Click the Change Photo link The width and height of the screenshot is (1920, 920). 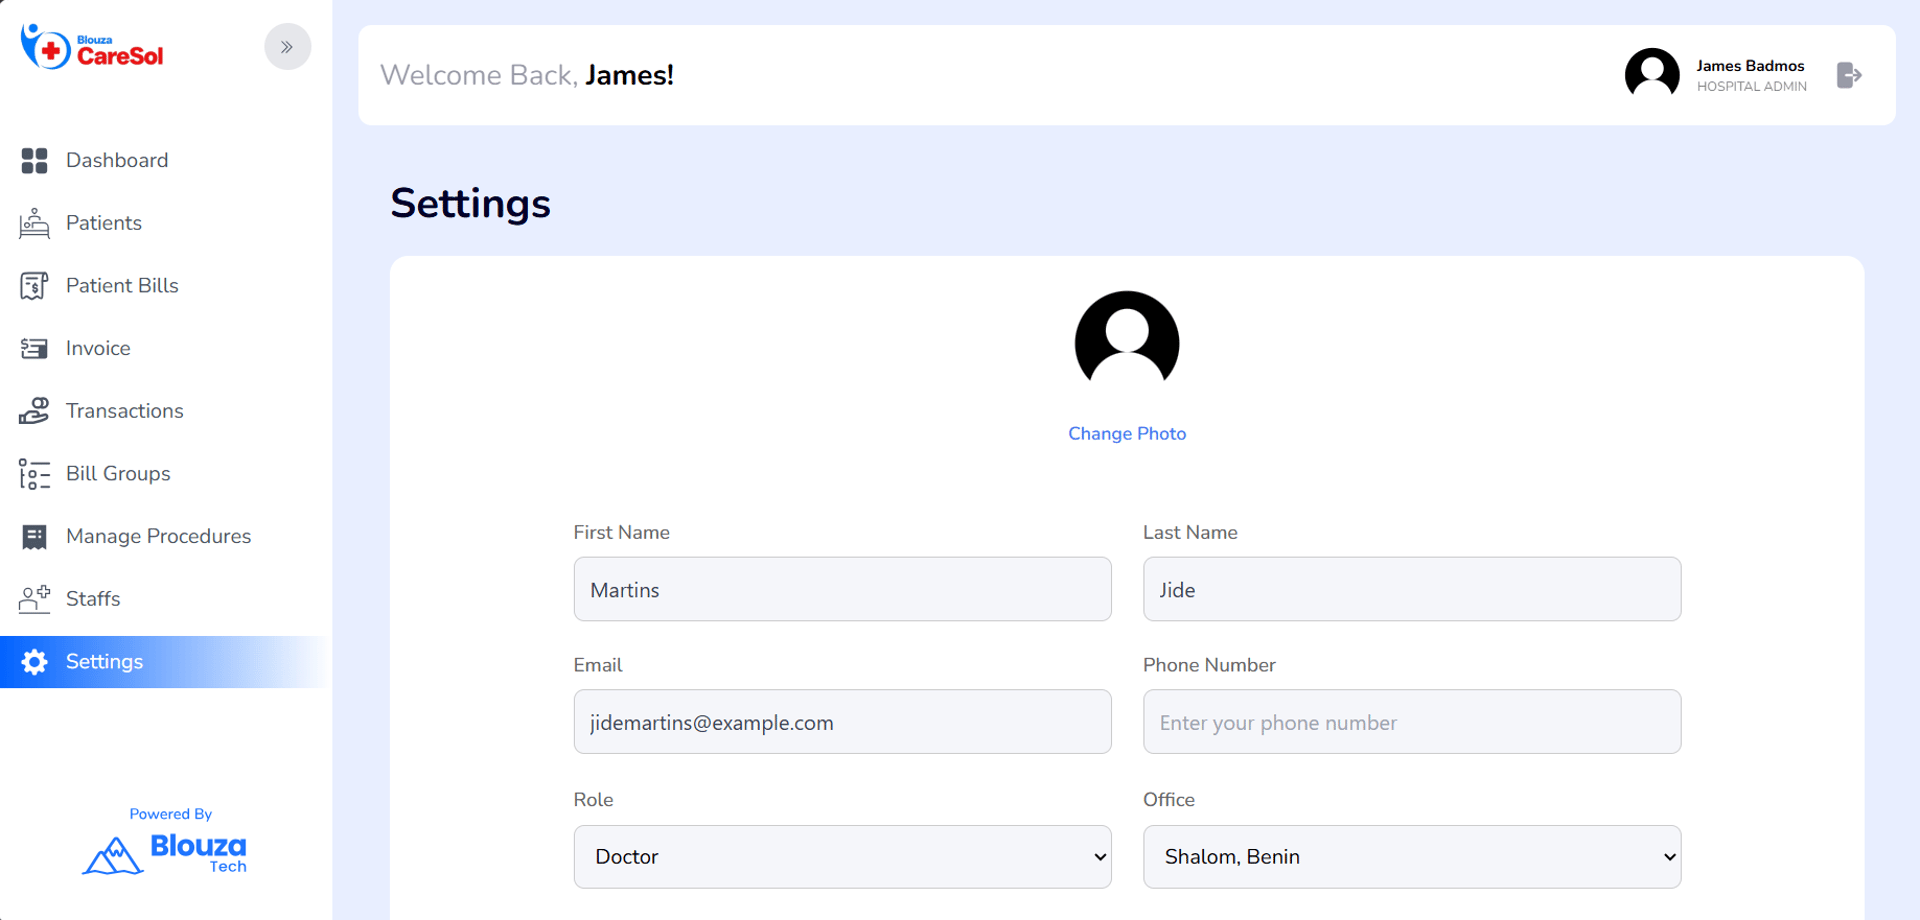(1127, 434)
